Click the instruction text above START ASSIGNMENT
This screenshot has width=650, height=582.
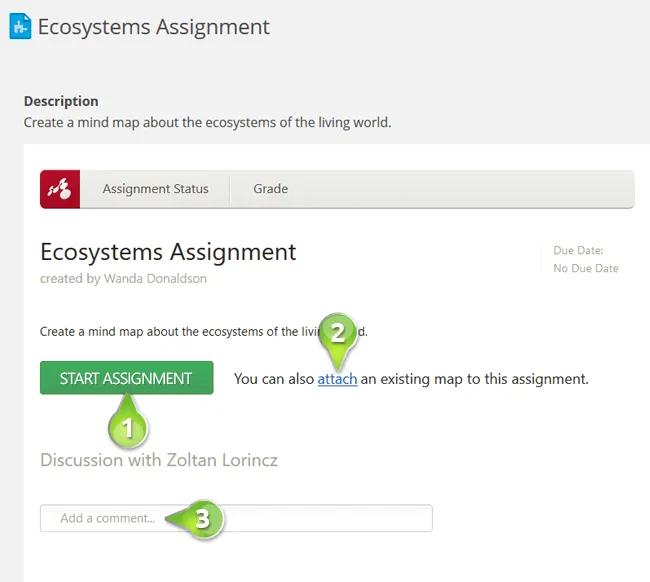[x=175, y=331]
